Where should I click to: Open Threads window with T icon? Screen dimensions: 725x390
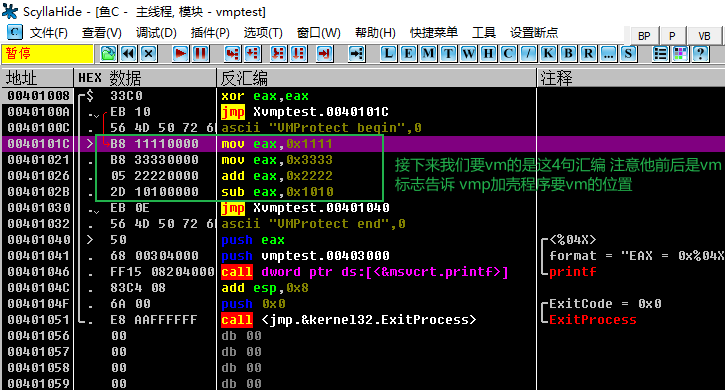click(448, 54)
